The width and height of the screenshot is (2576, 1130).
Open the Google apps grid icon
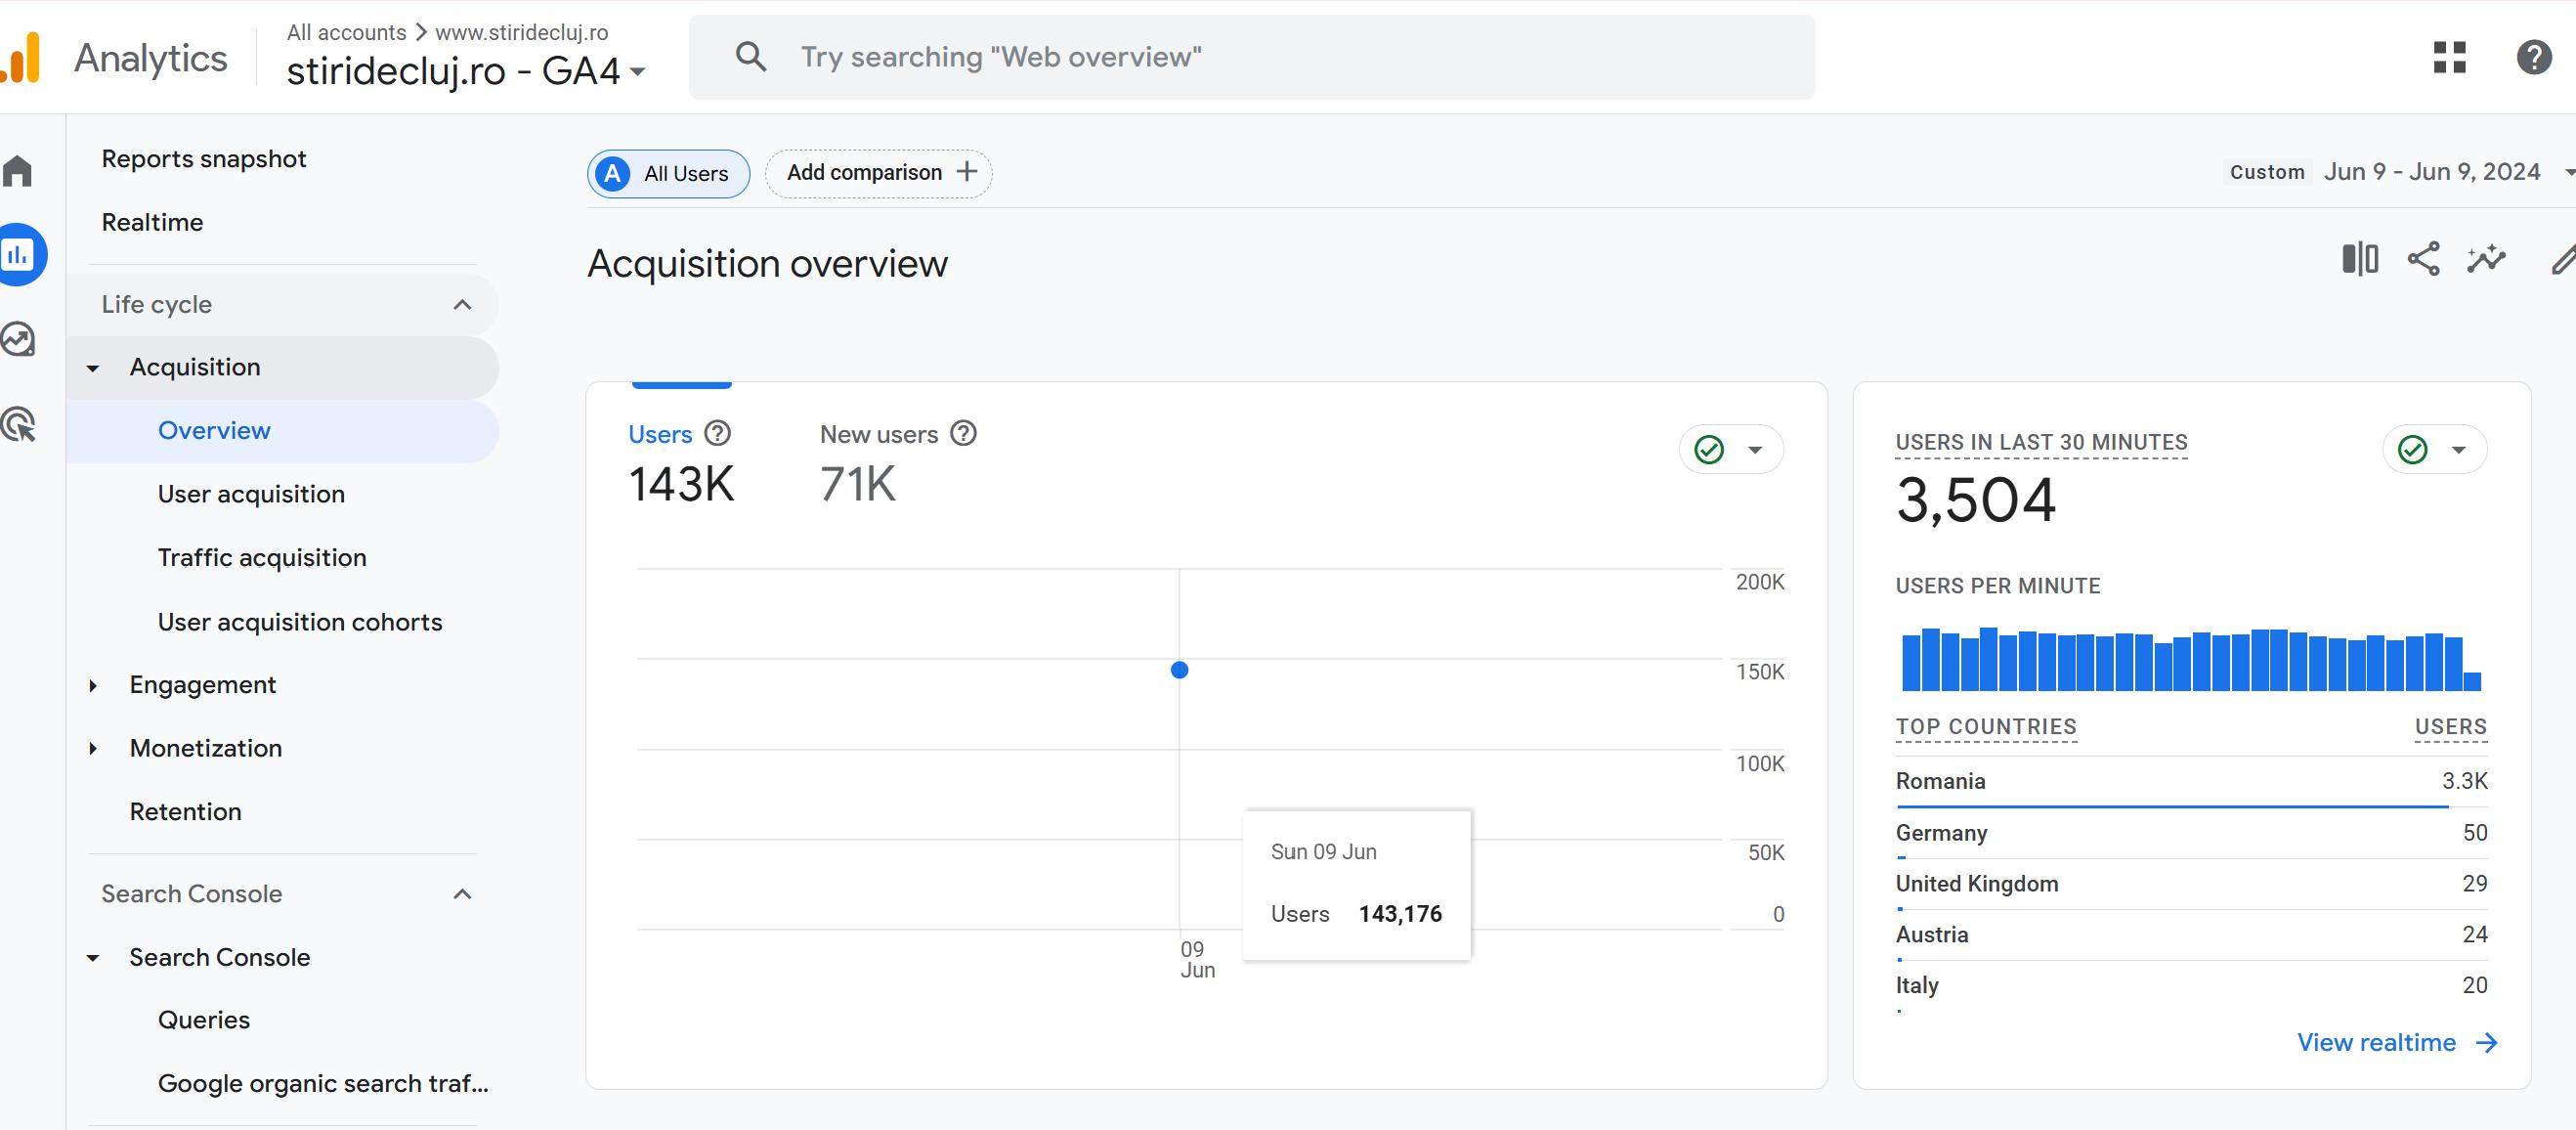(x=2449, y=57)
